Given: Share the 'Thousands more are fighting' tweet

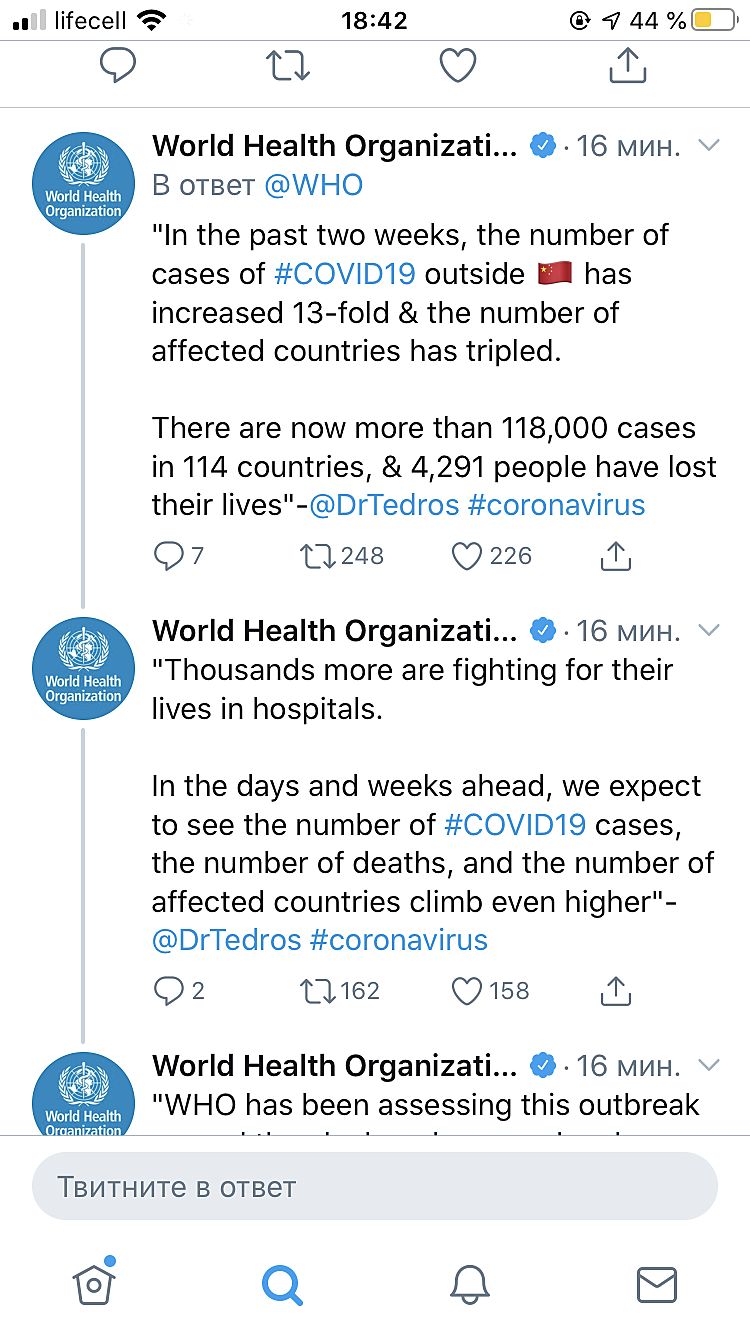Looking at the screenshot, I should click(616, 991).
